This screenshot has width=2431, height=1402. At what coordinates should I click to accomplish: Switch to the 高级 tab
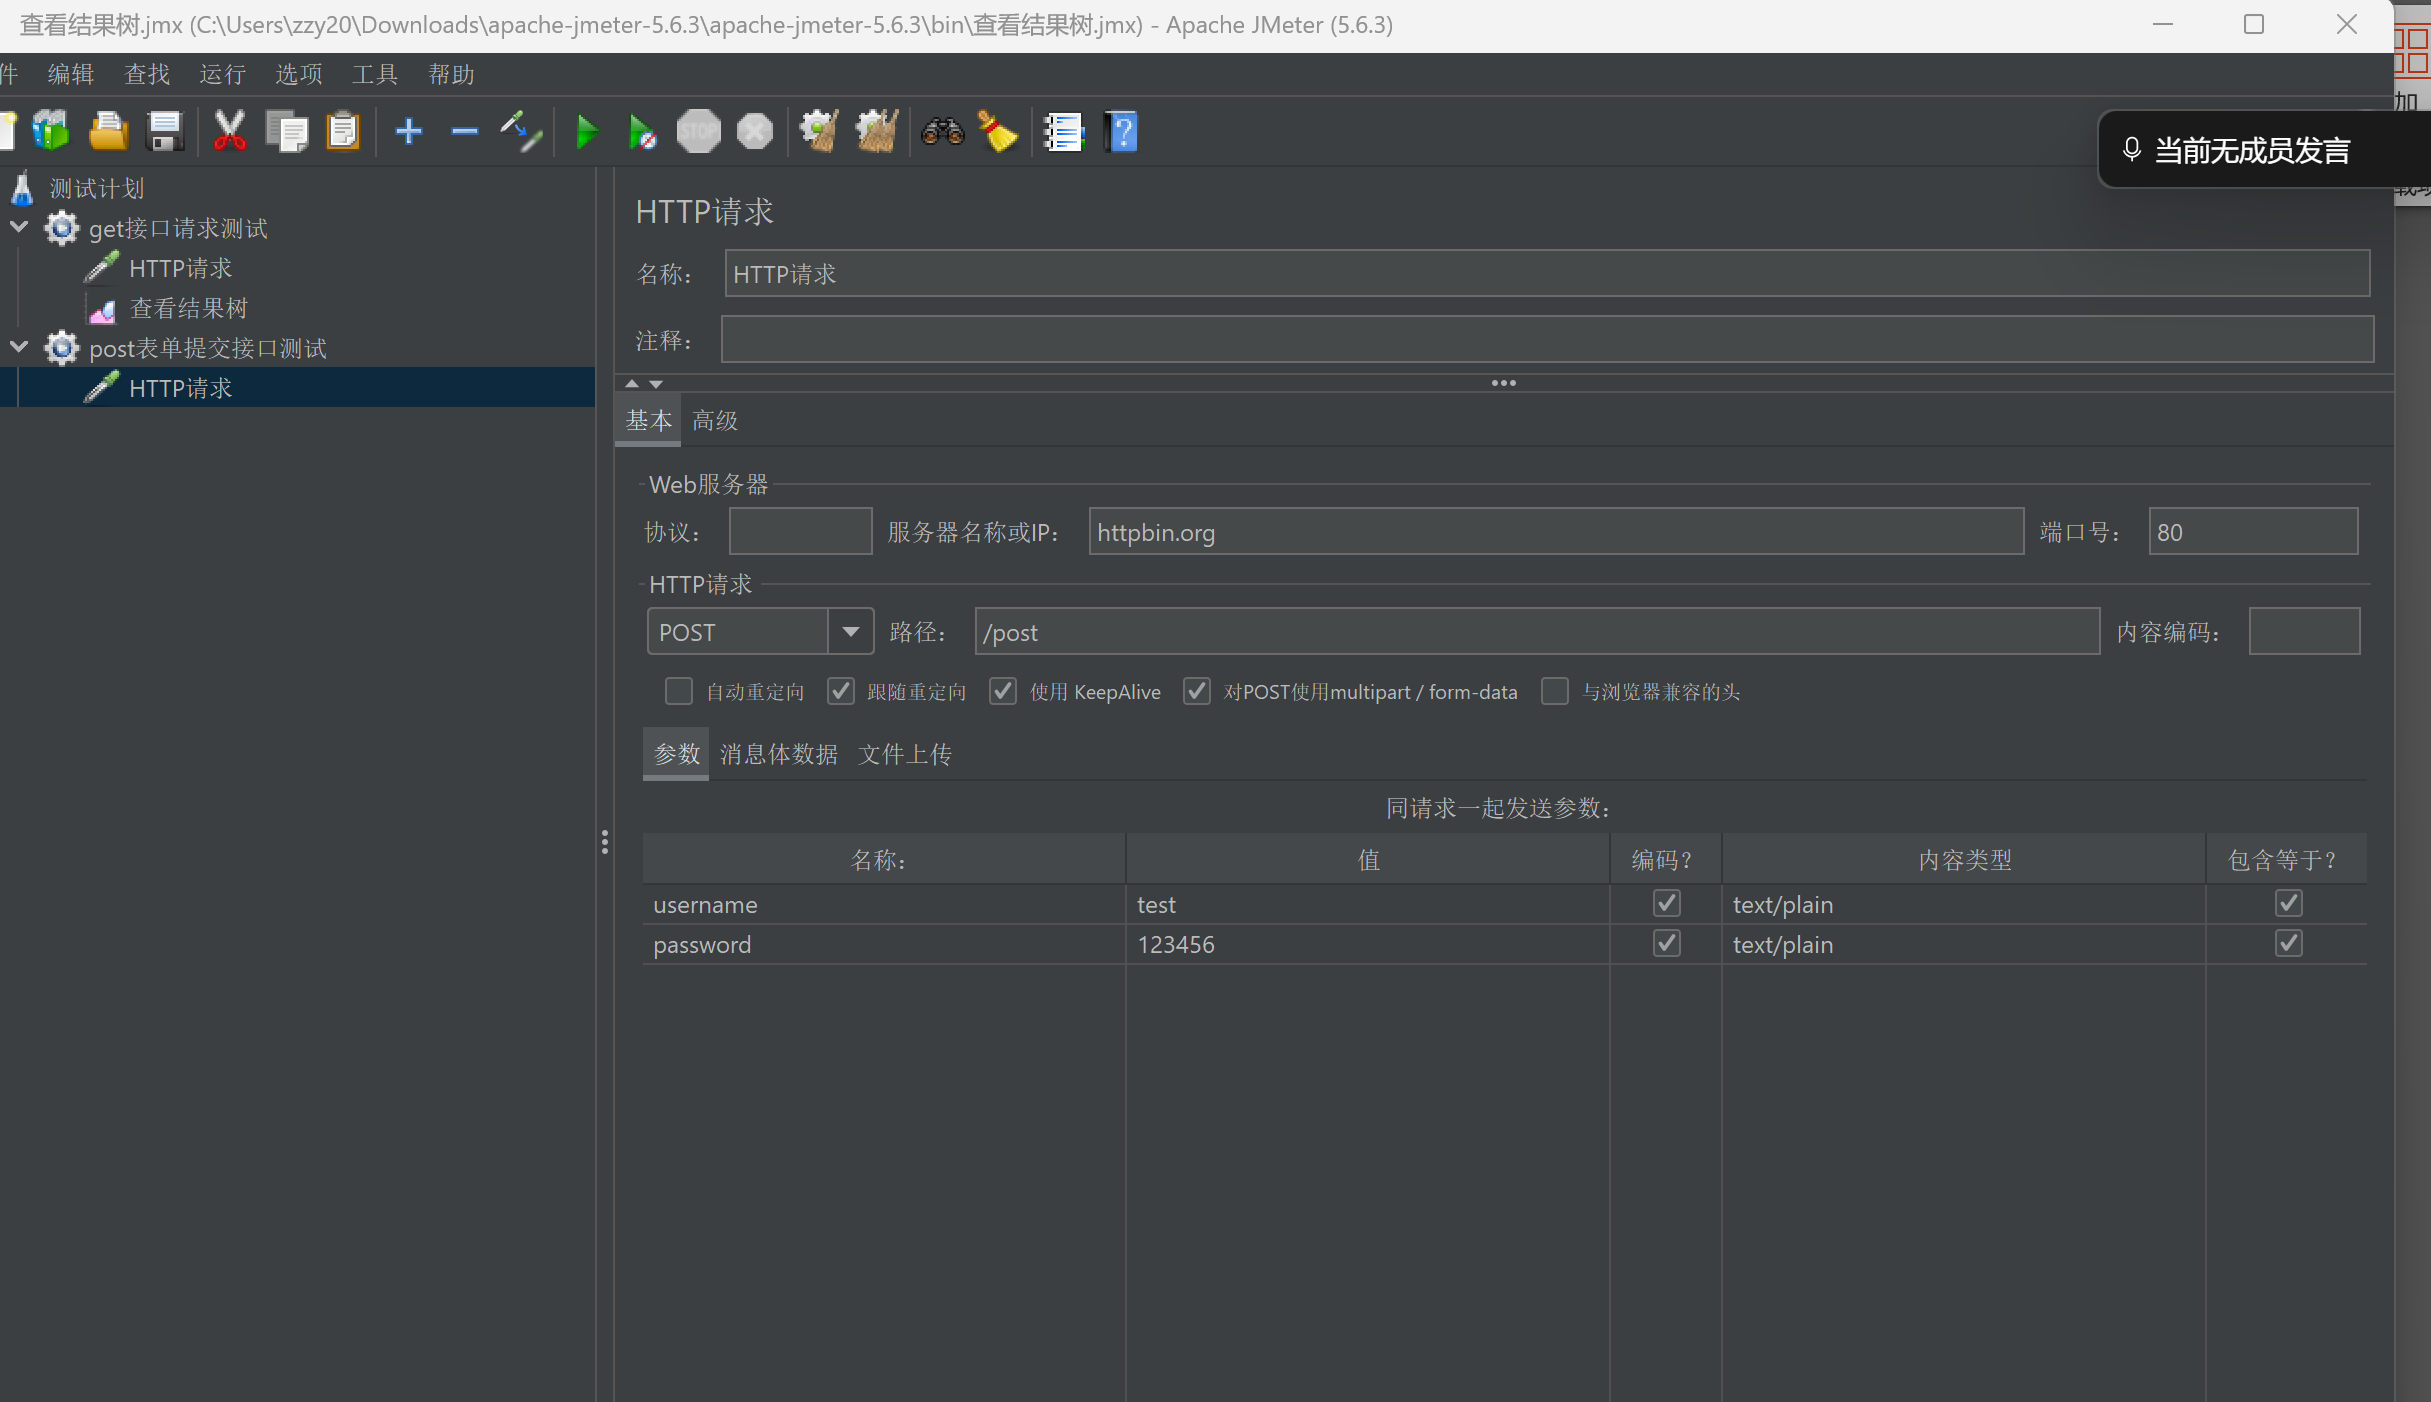pos(715,421)
